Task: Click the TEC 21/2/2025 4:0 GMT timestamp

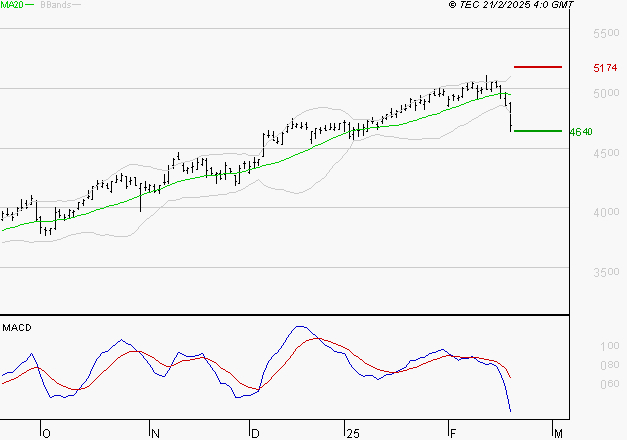Action: pos(511,5)
